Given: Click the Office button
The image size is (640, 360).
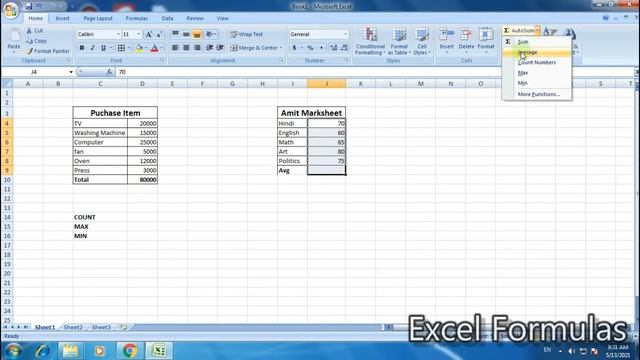Looking at the screenshot, I should [11, 10].
